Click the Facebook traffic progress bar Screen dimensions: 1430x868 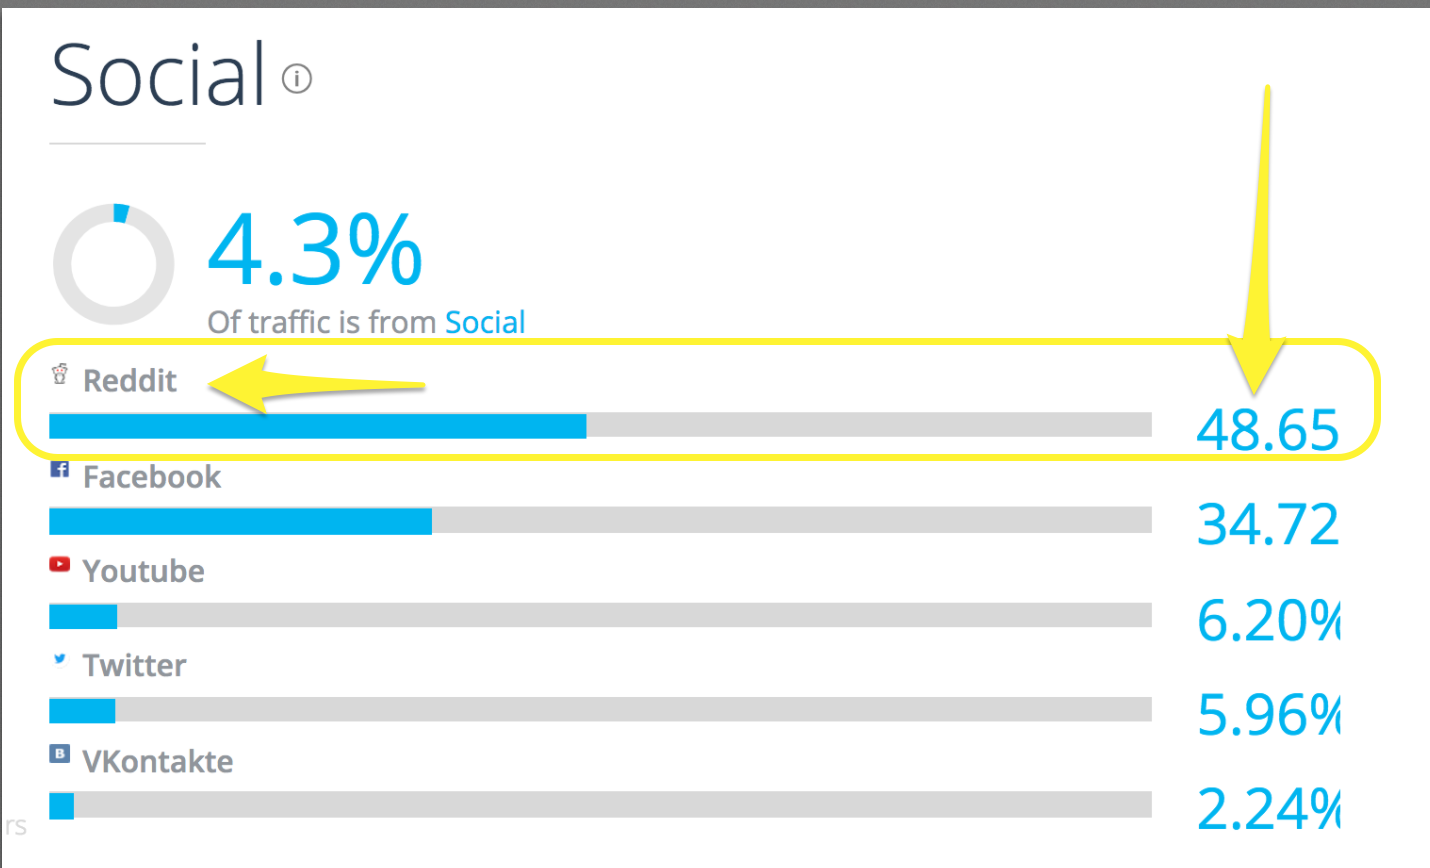[x=600, y=521]
